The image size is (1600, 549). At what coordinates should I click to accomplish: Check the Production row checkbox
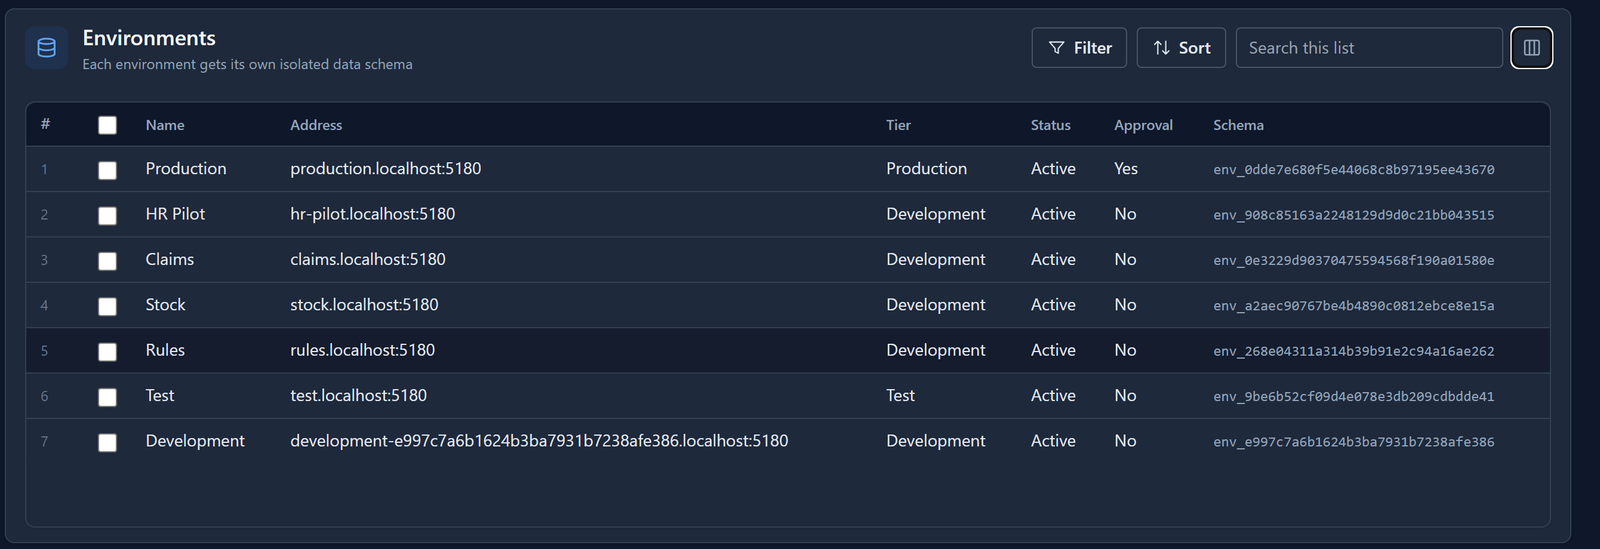107,170
